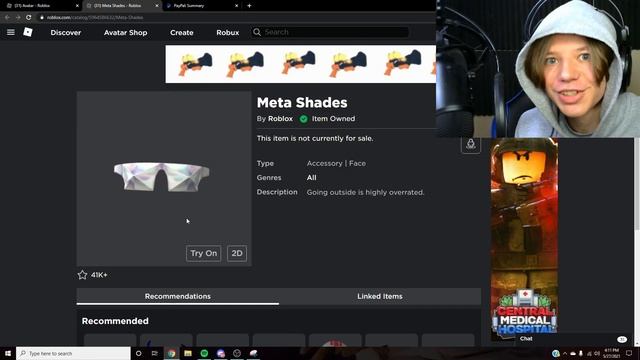Open the Robux page
The height and width of the screenshot is (360, 640).
point(227,33)
